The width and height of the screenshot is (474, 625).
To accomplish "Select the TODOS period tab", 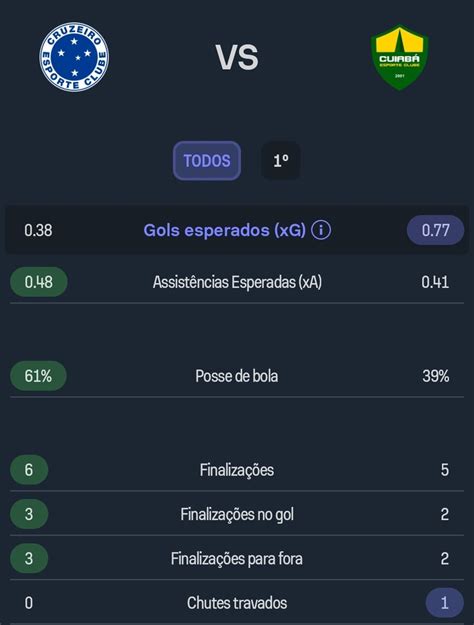I will coord(207,161).
